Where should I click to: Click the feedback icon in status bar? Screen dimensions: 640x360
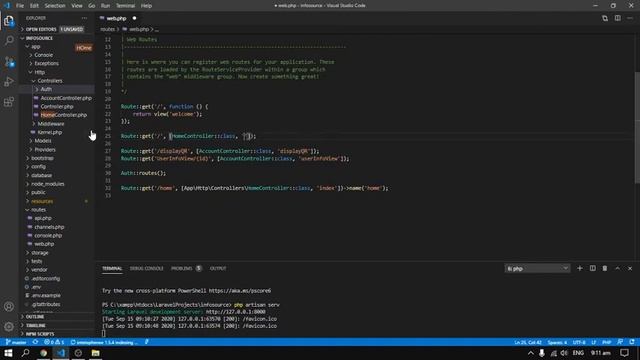(620, 342)
